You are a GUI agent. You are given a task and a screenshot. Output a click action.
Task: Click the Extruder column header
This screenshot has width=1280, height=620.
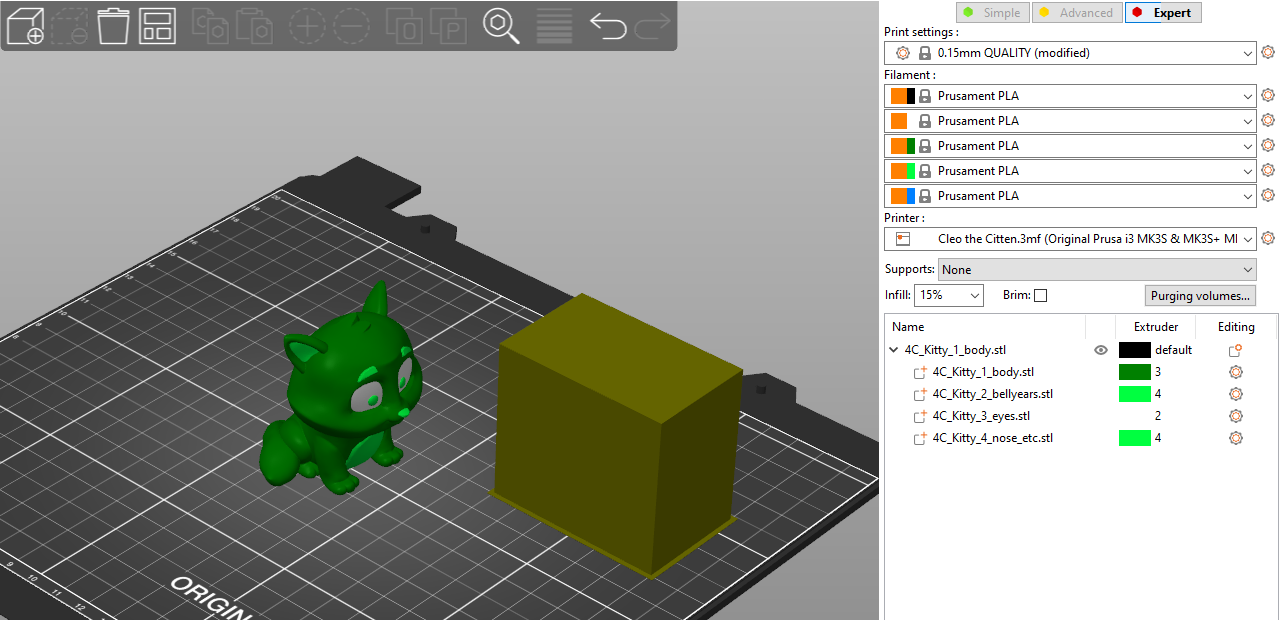click(x=1155, y=327)
